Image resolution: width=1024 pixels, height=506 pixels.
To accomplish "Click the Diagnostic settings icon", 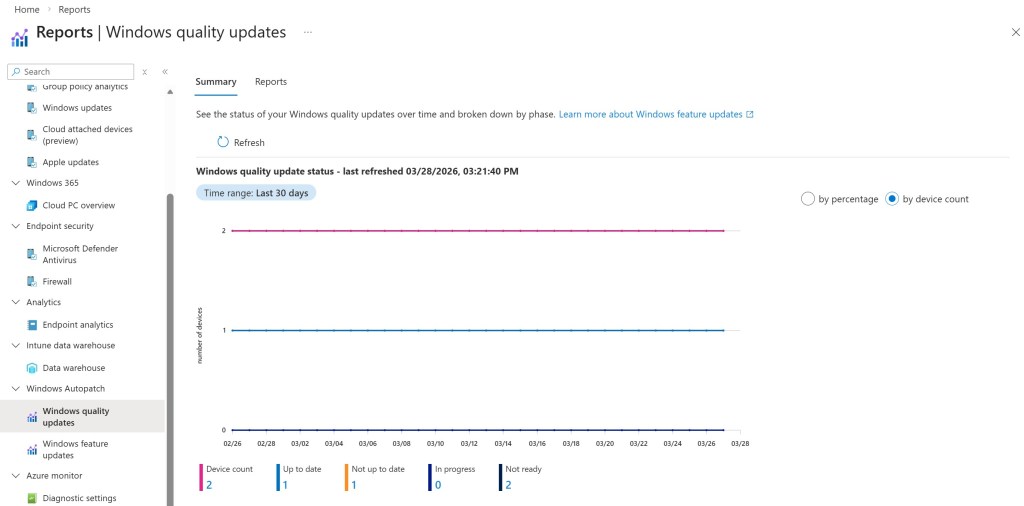I will click(33, 498).
